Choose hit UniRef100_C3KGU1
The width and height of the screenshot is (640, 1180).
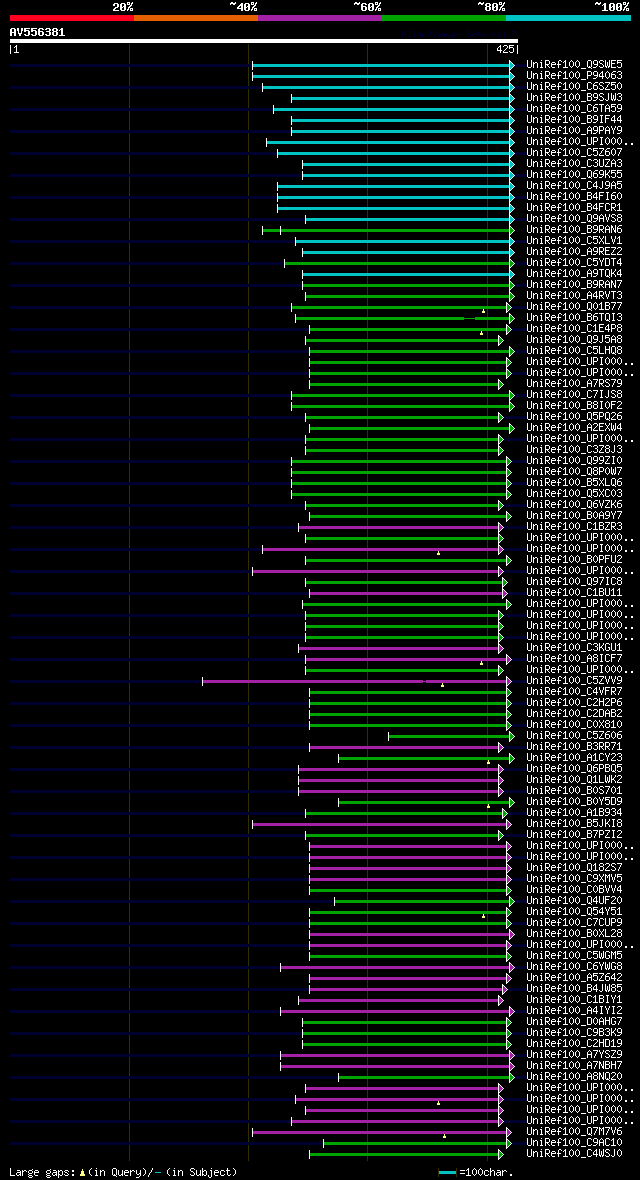pos(574,647)
